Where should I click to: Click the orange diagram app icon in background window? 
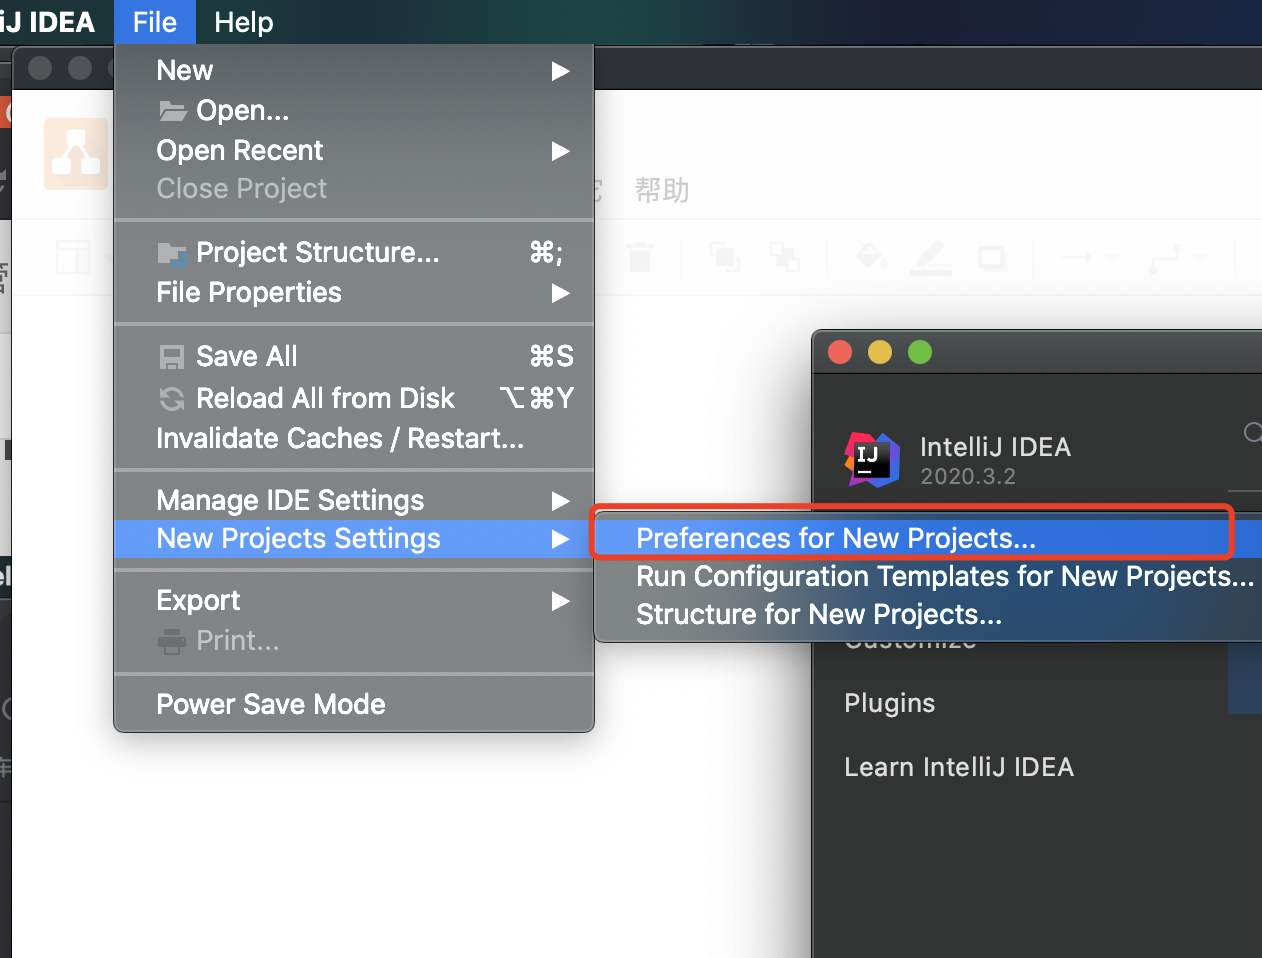pos(76,154)
